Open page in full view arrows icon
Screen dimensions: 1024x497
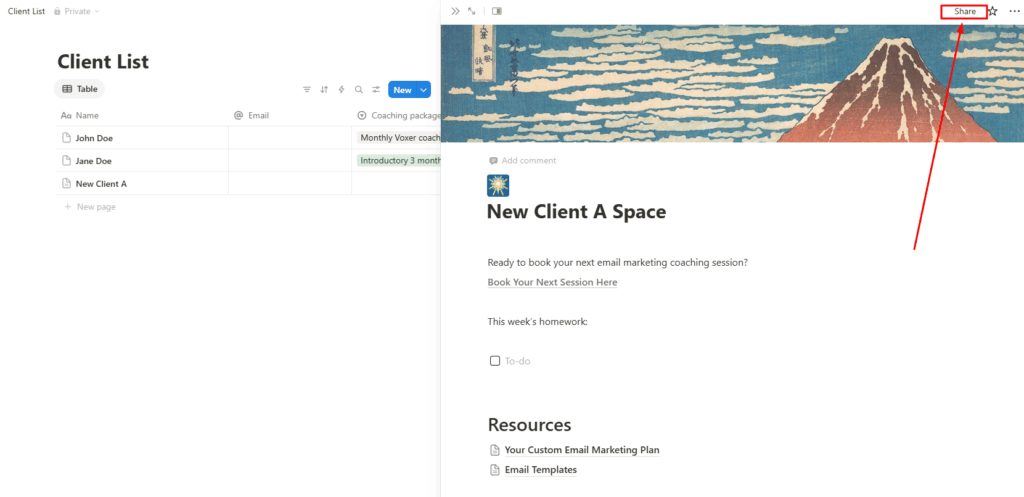472,11
